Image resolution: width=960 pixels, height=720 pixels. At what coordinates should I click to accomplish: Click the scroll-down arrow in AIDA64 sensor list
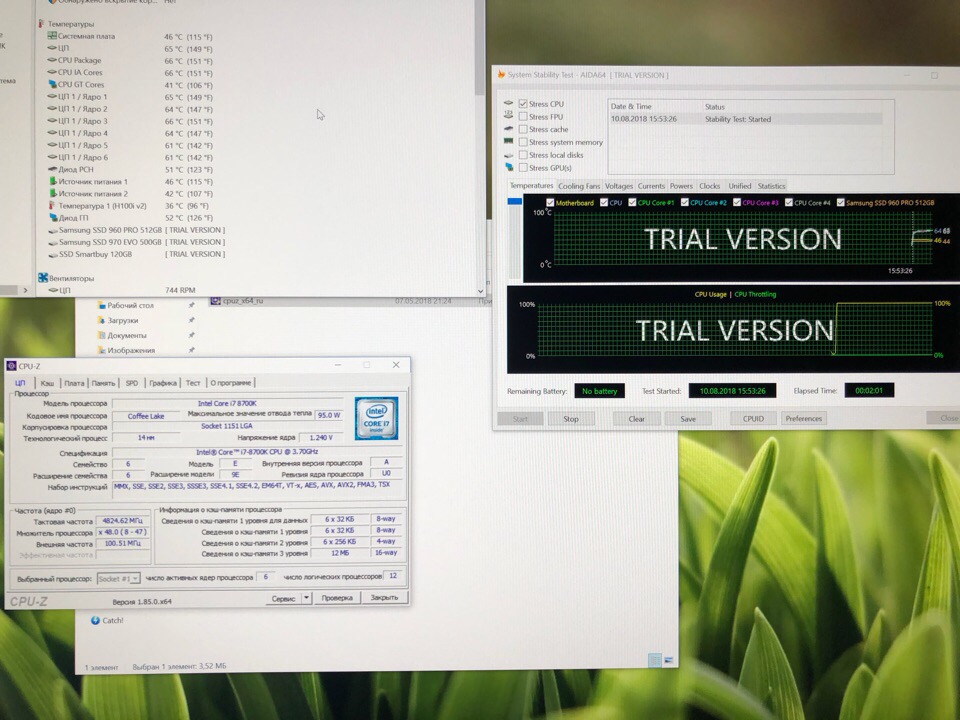(x=480, y=291)
